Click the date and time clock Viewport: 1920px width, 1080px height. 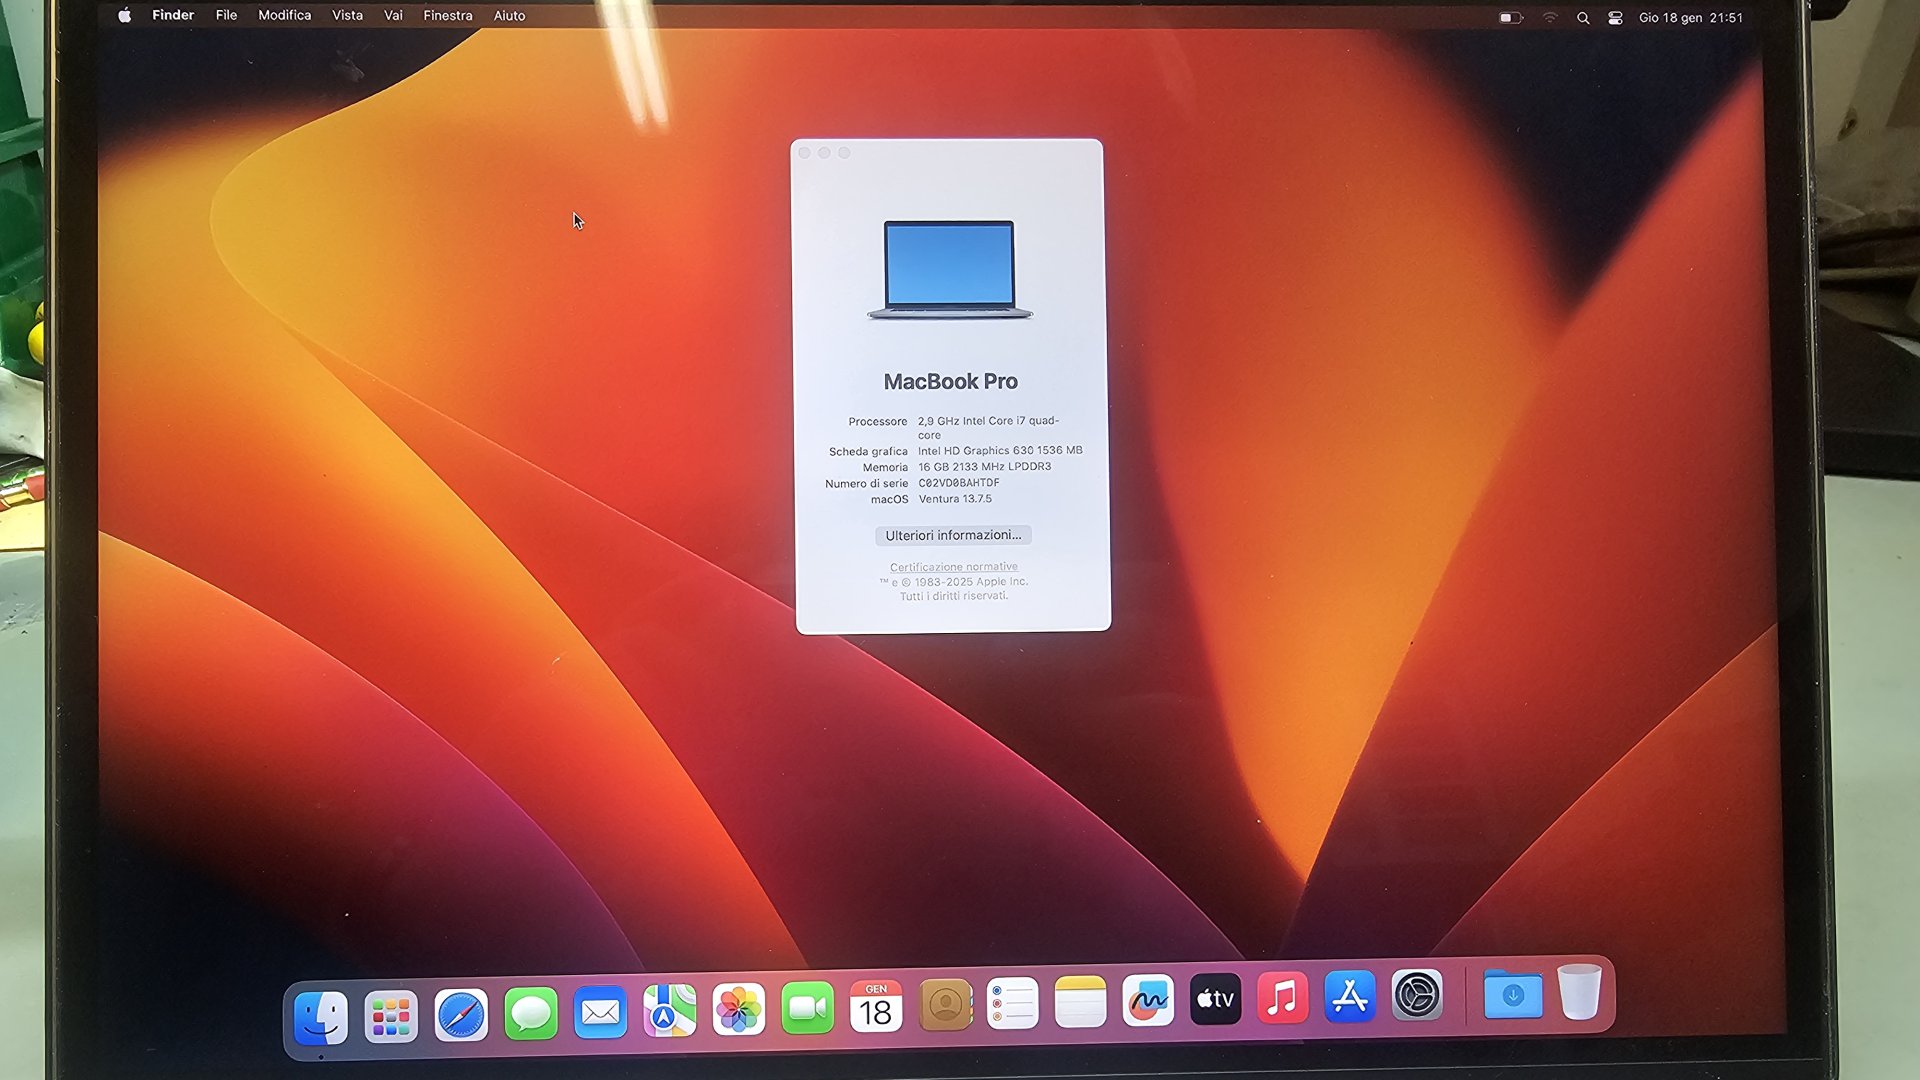pos(1690,18)
